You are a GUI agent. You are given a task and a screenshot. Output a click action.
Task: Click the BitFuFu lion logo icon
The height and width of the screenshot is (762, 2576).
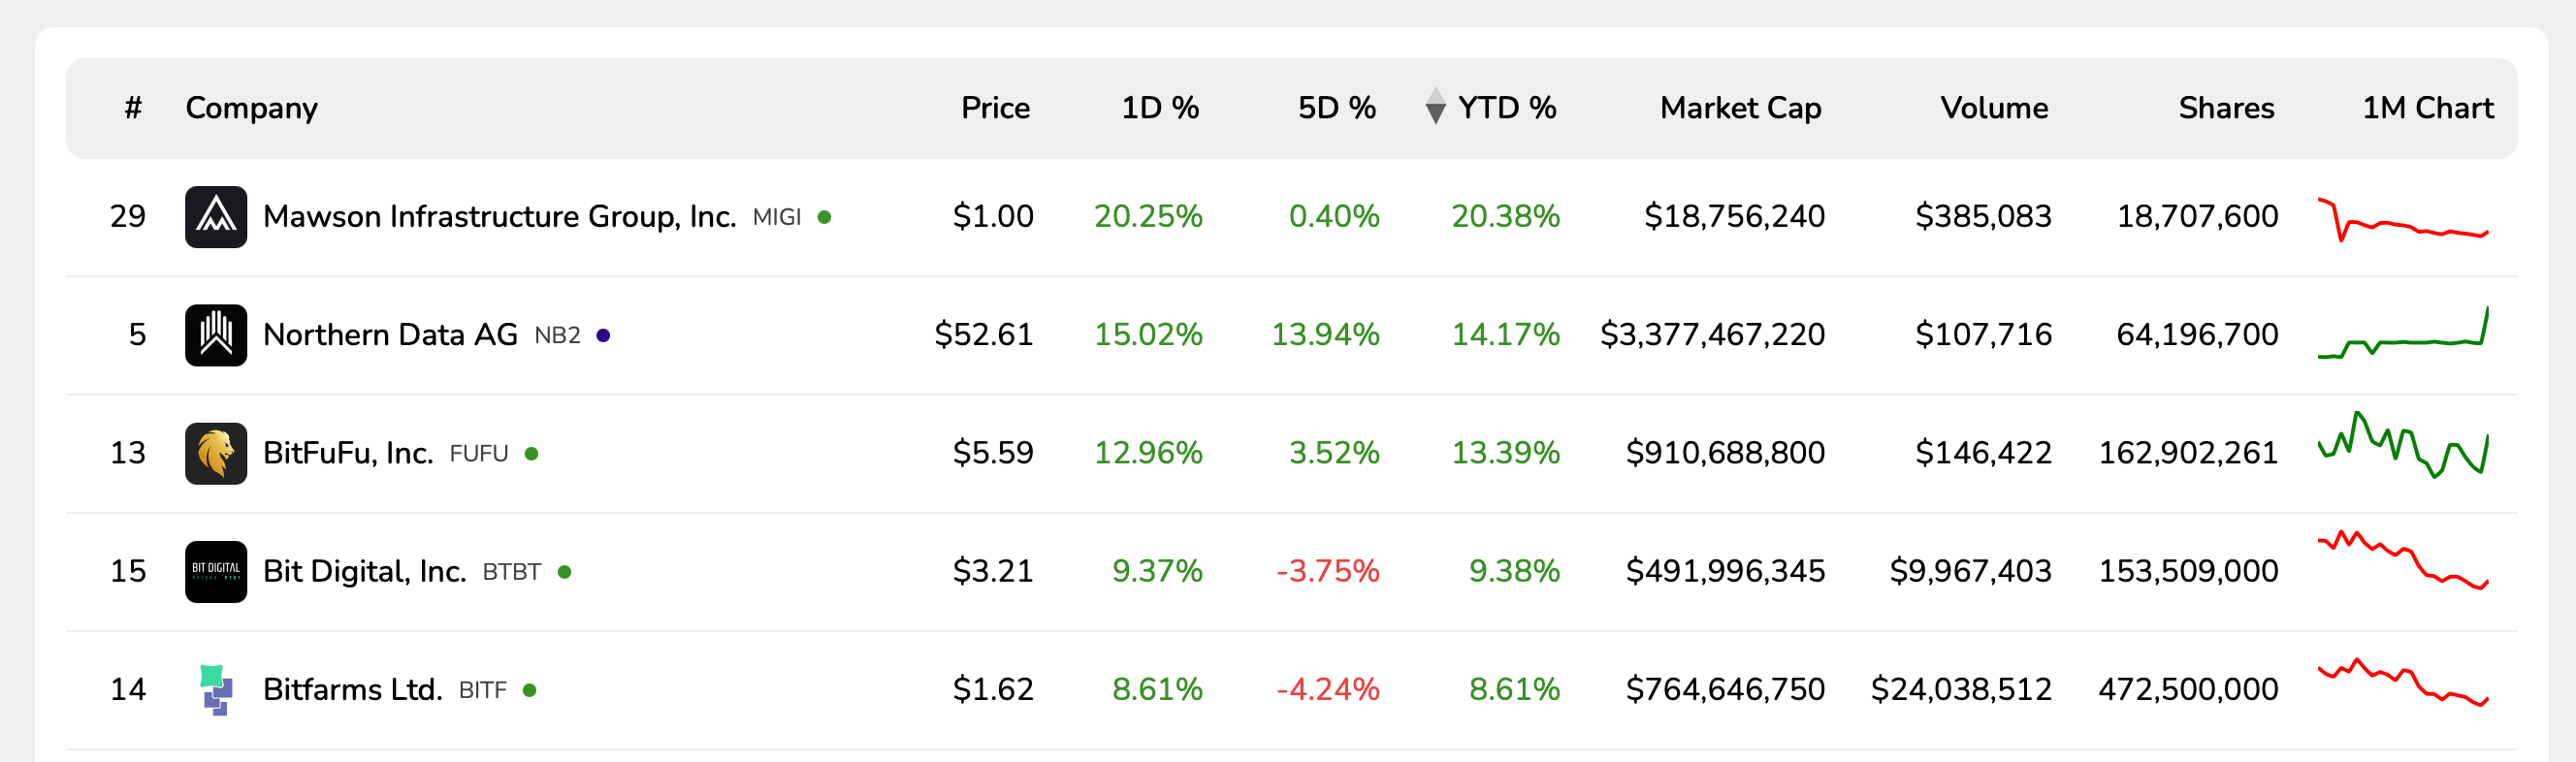pos(216,453)
